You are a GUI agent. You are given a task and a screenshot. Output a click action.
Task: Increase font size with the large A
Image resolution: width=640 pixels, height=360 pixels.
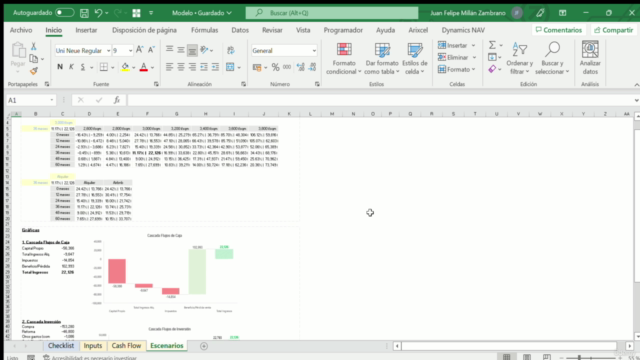[x=140, y=50]
